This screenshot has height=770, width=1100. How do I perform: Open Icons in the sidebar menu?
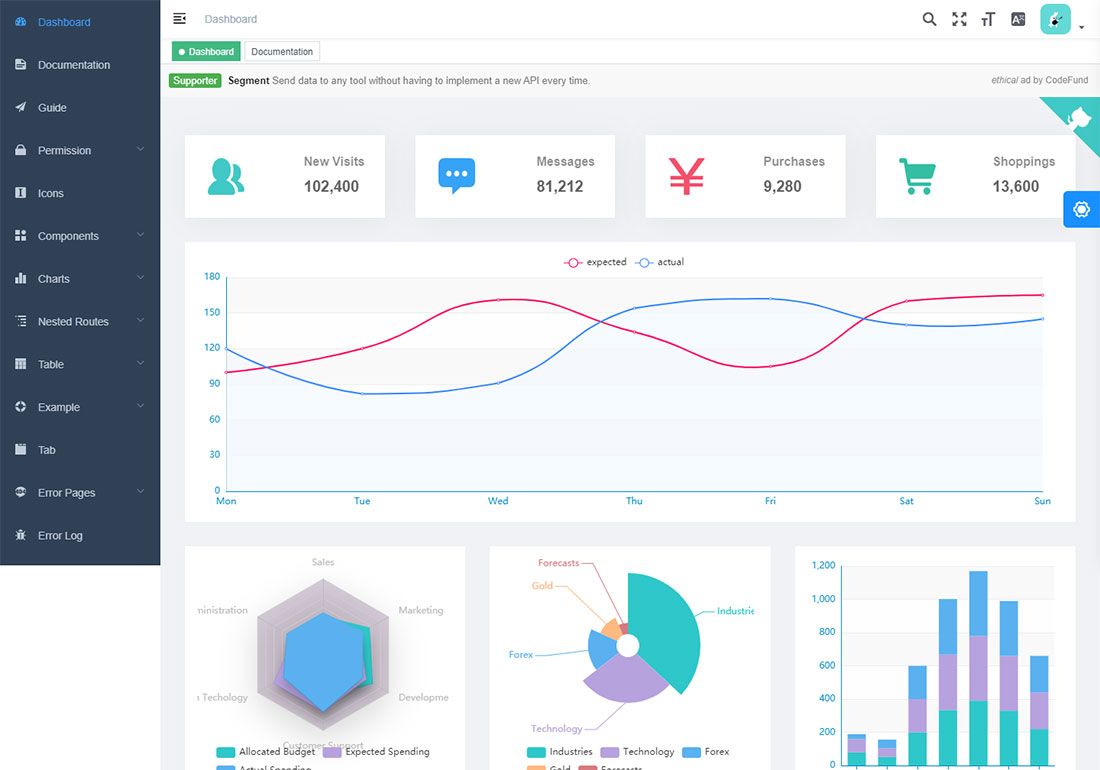tap(80, 193)
